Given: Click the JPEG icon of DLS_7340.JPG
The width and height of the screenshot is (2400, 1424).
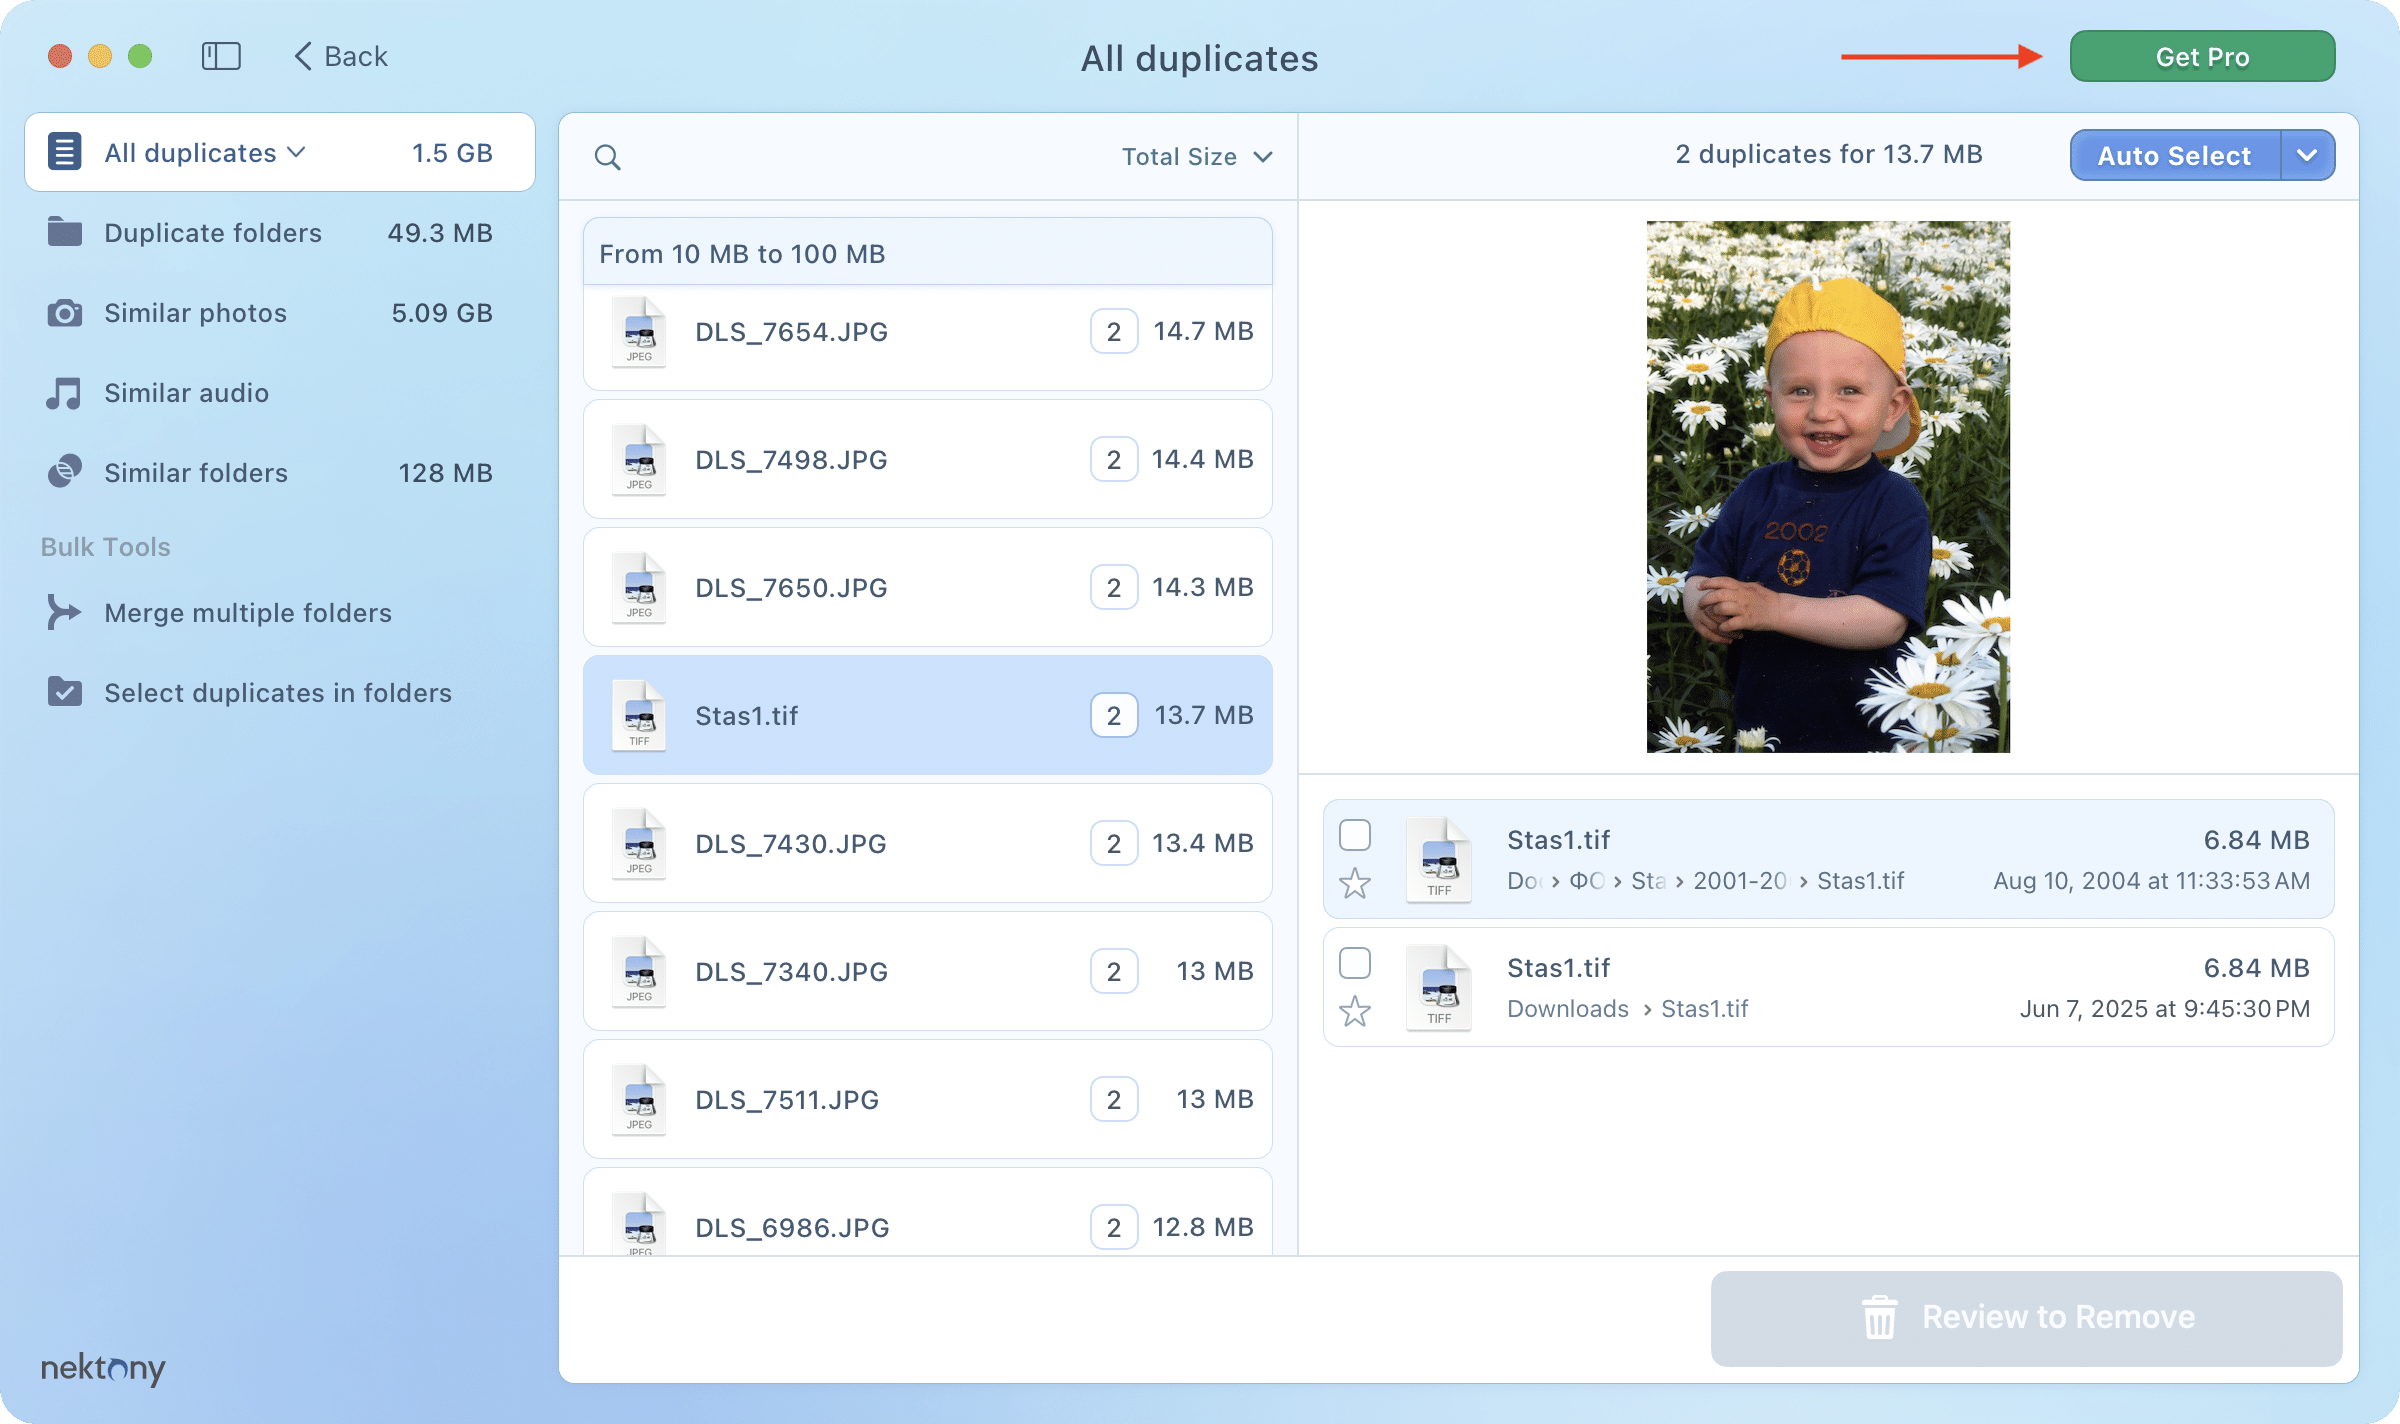Looking at the screenshot, I should coord(639,972).
